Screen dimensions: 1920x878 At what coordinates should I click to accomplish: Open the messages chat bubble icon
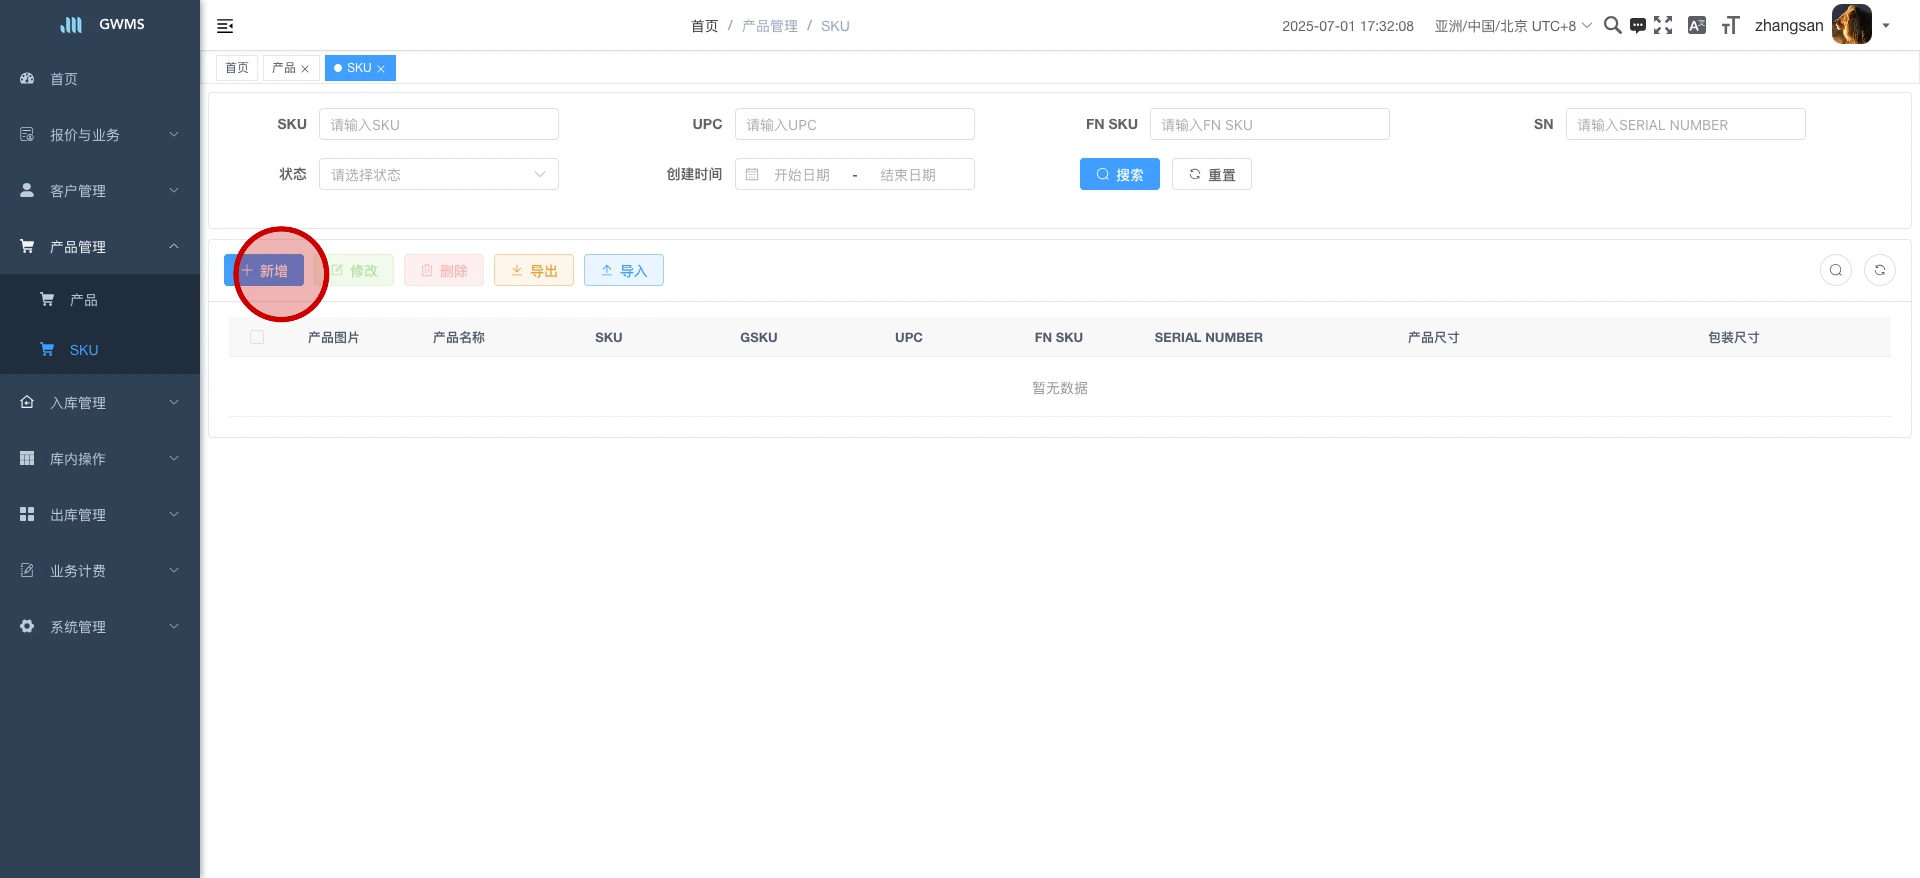1638,26
